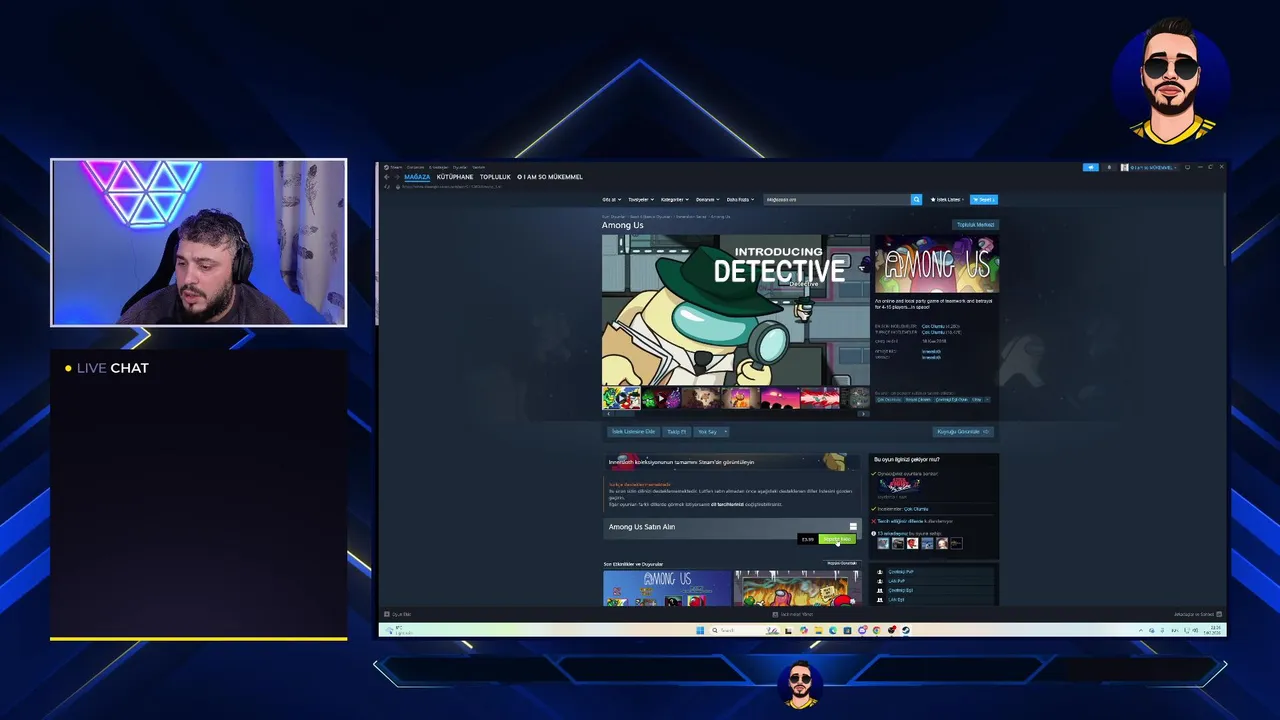Viewport: 1280px width, 720px height.
Task: Click the weather widget on the taskbar
Action: [397, 630]
